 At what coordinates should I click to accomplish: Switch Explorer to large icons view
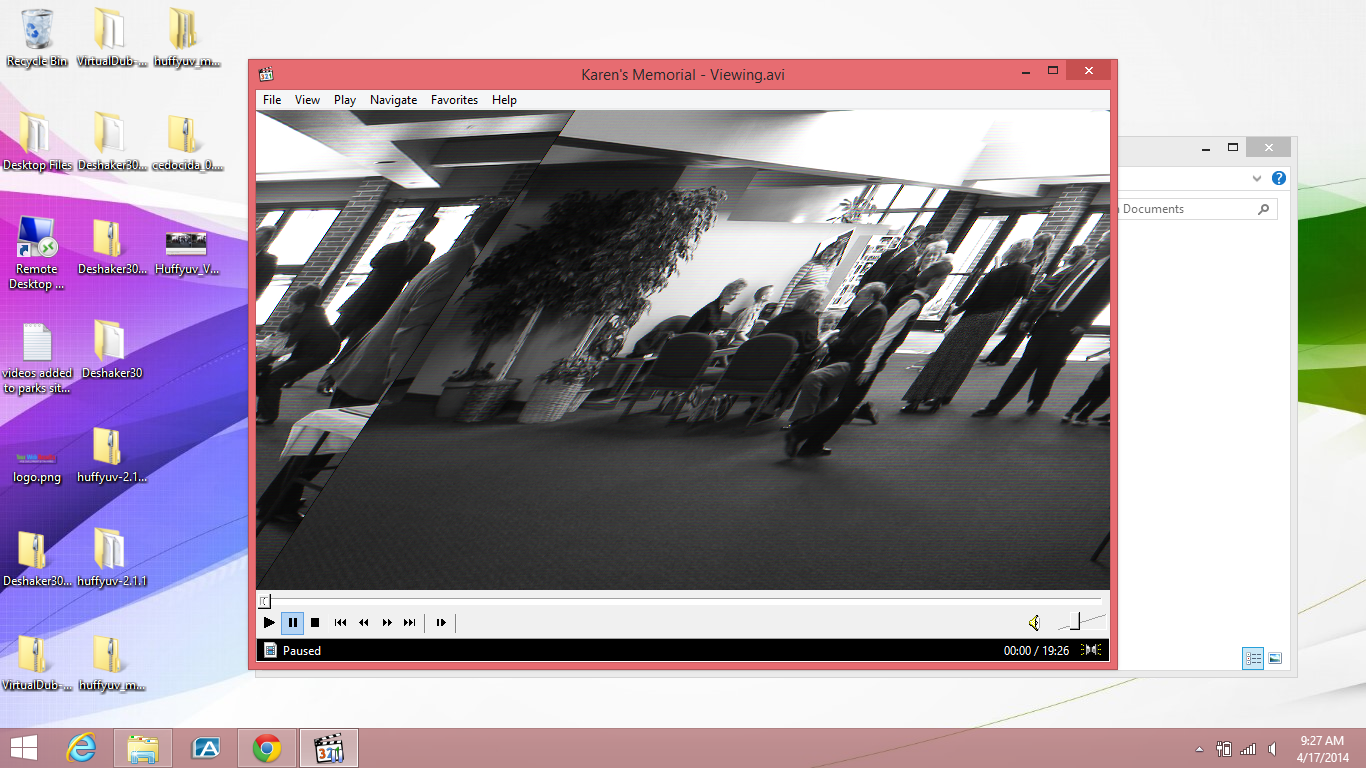(x=1275, y=658)
